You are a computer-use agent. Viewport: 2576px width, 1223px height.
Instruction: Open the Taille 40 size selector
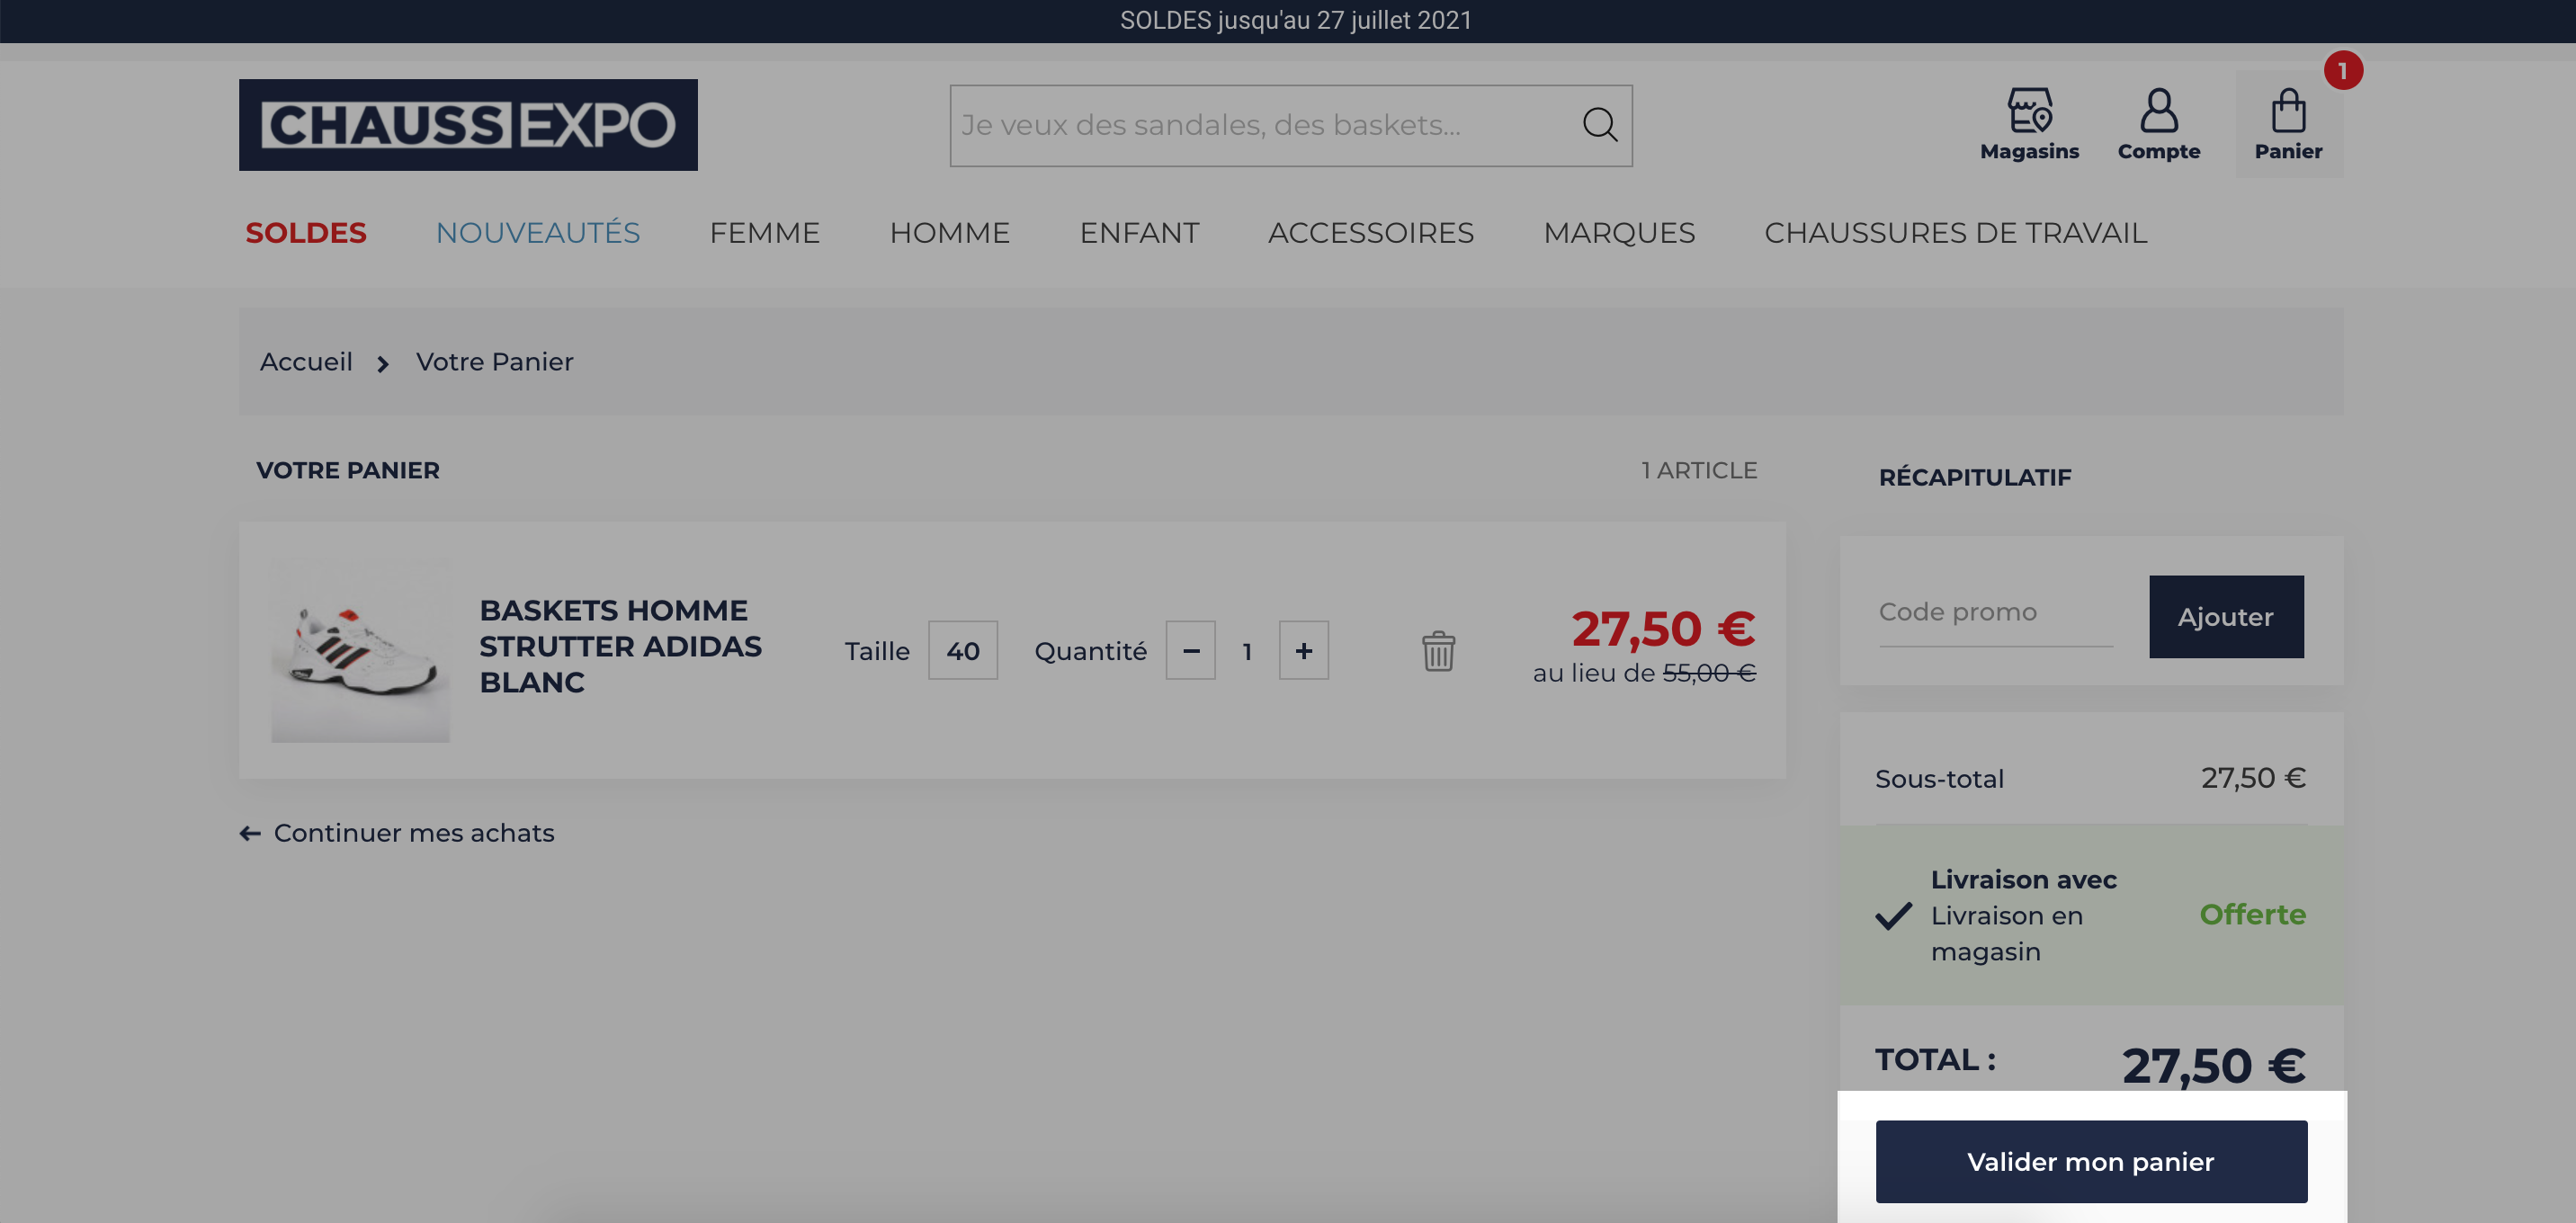(962, 651)
